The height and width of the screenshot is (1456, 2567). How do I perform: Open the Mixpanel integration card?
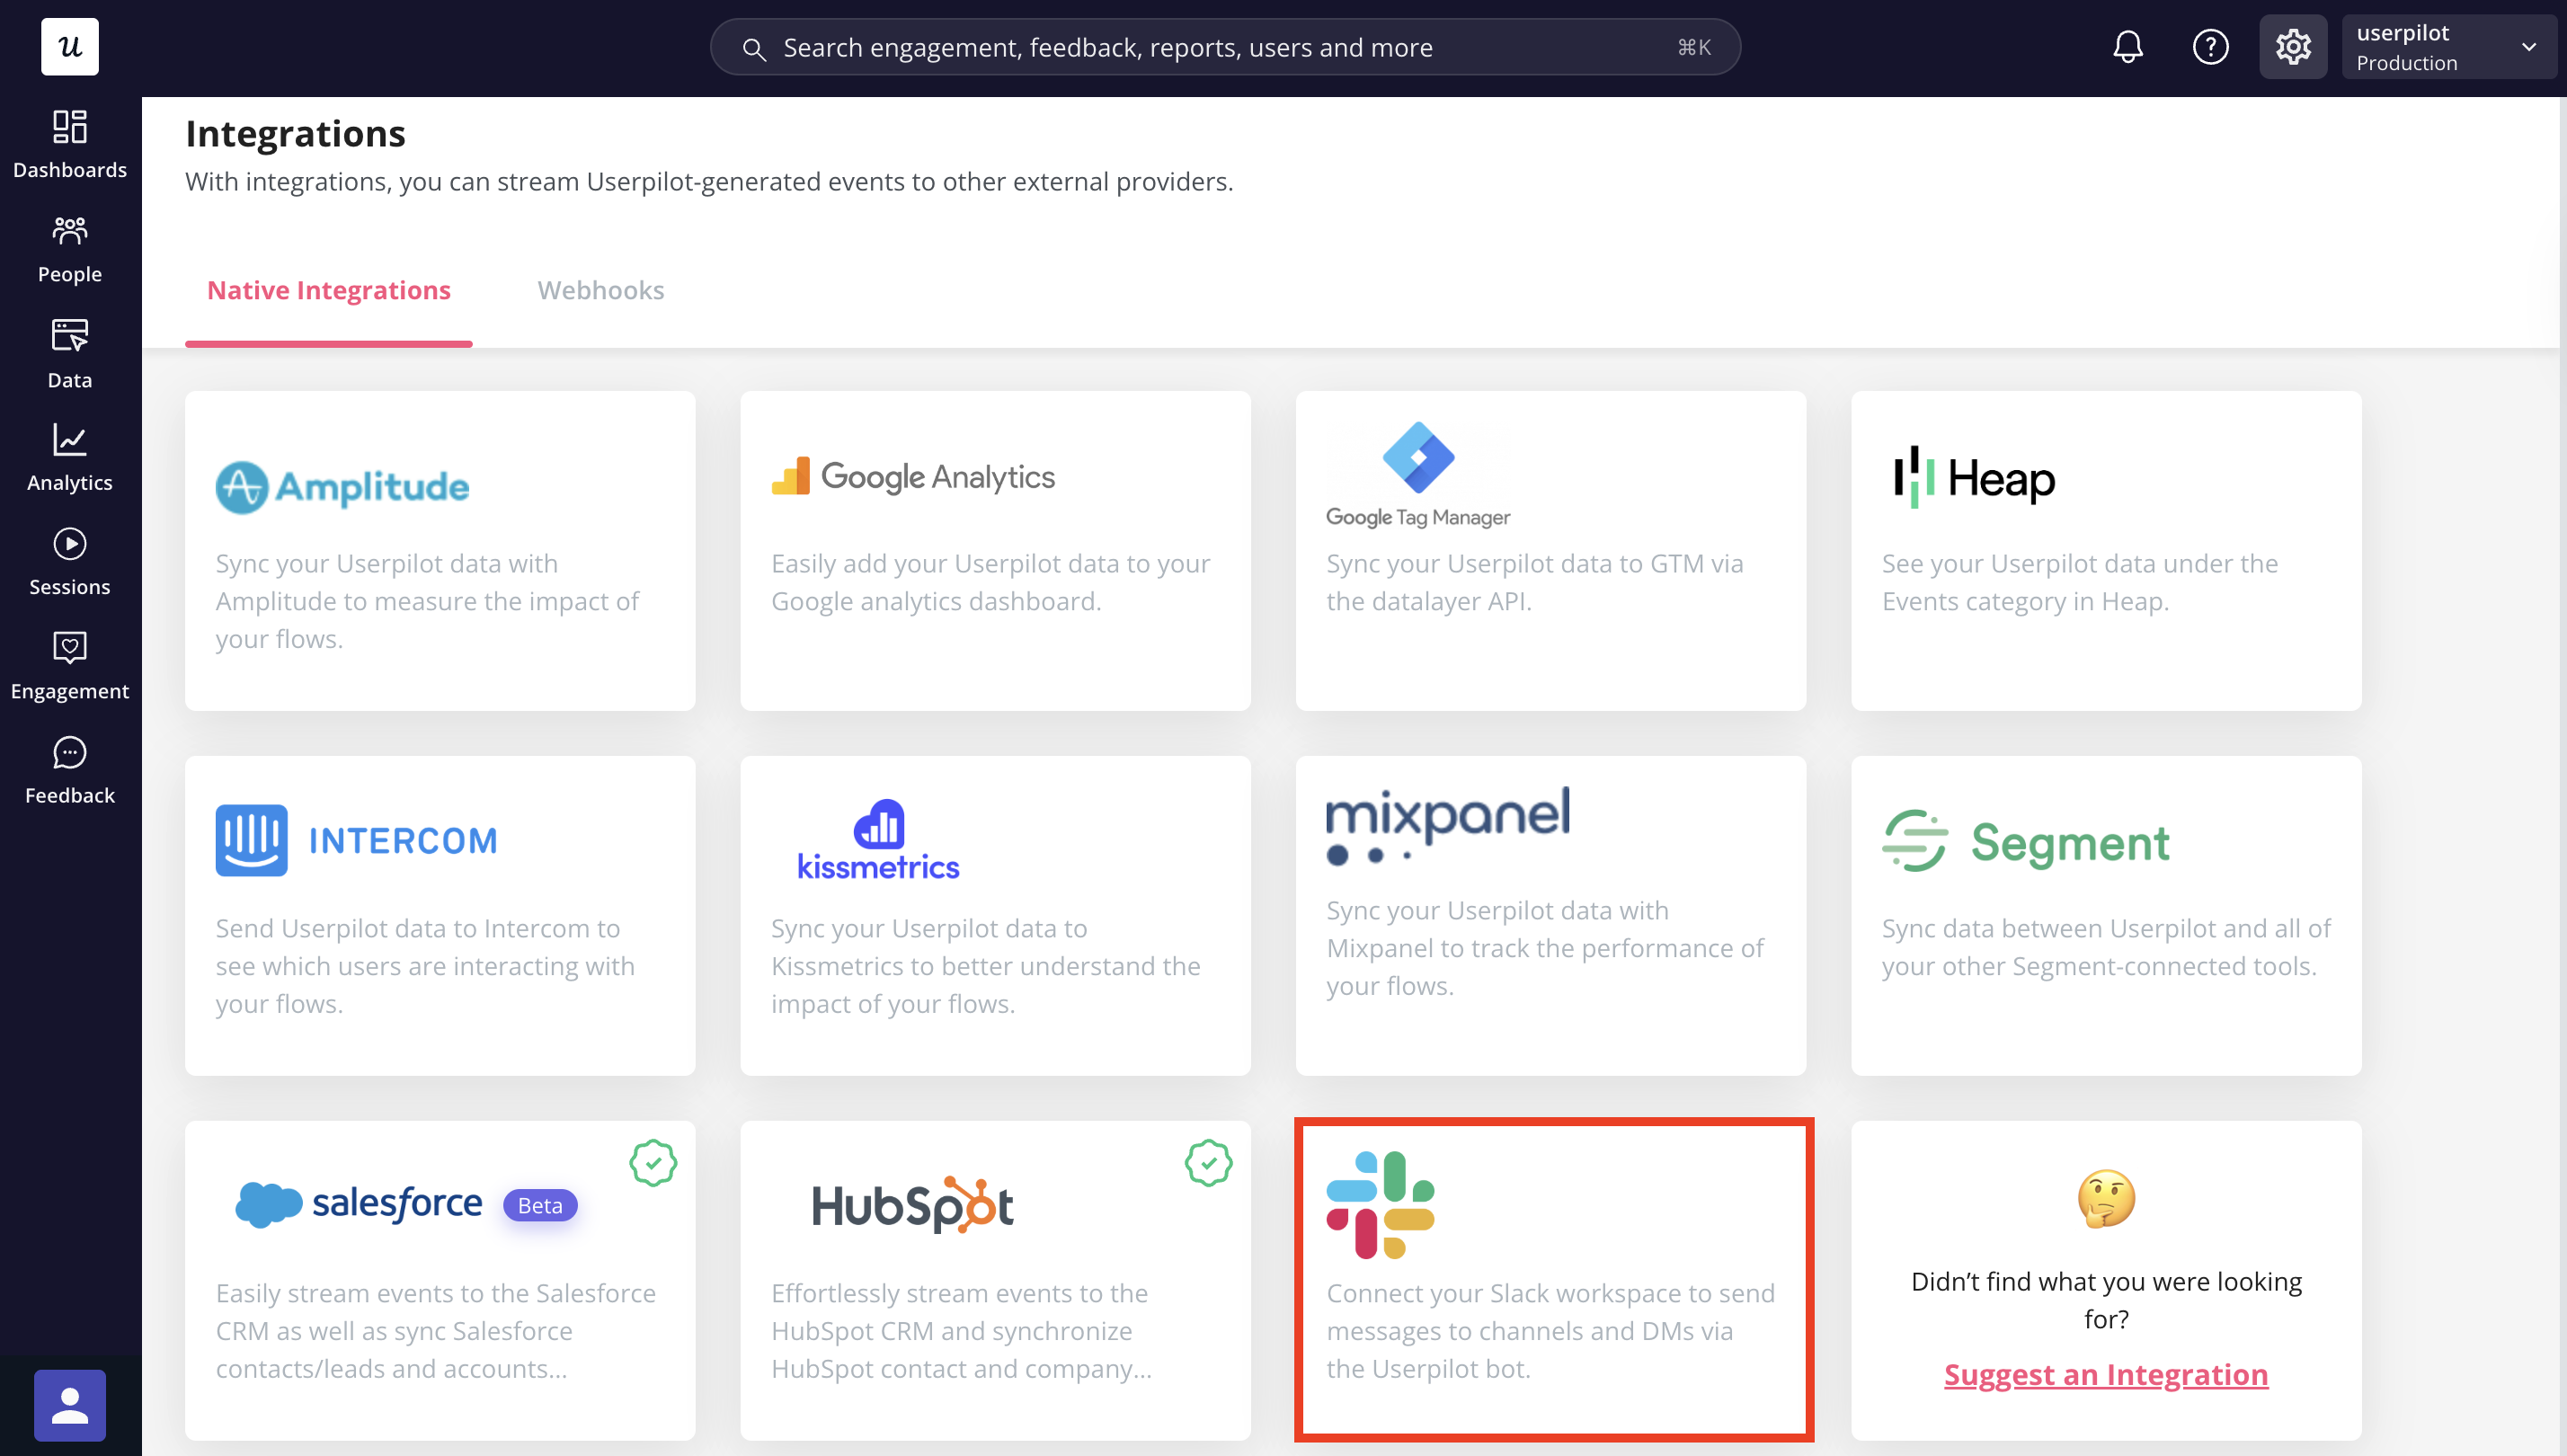[1550, 914]
